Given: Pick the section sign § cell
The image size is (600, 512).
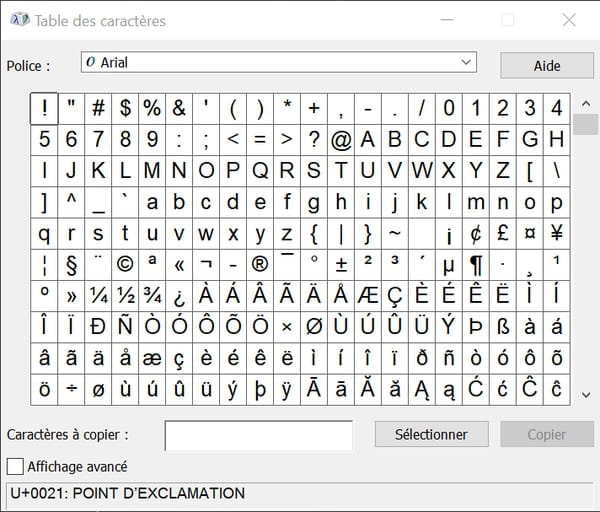Looking at the screenshot, I should click(71, 265).
